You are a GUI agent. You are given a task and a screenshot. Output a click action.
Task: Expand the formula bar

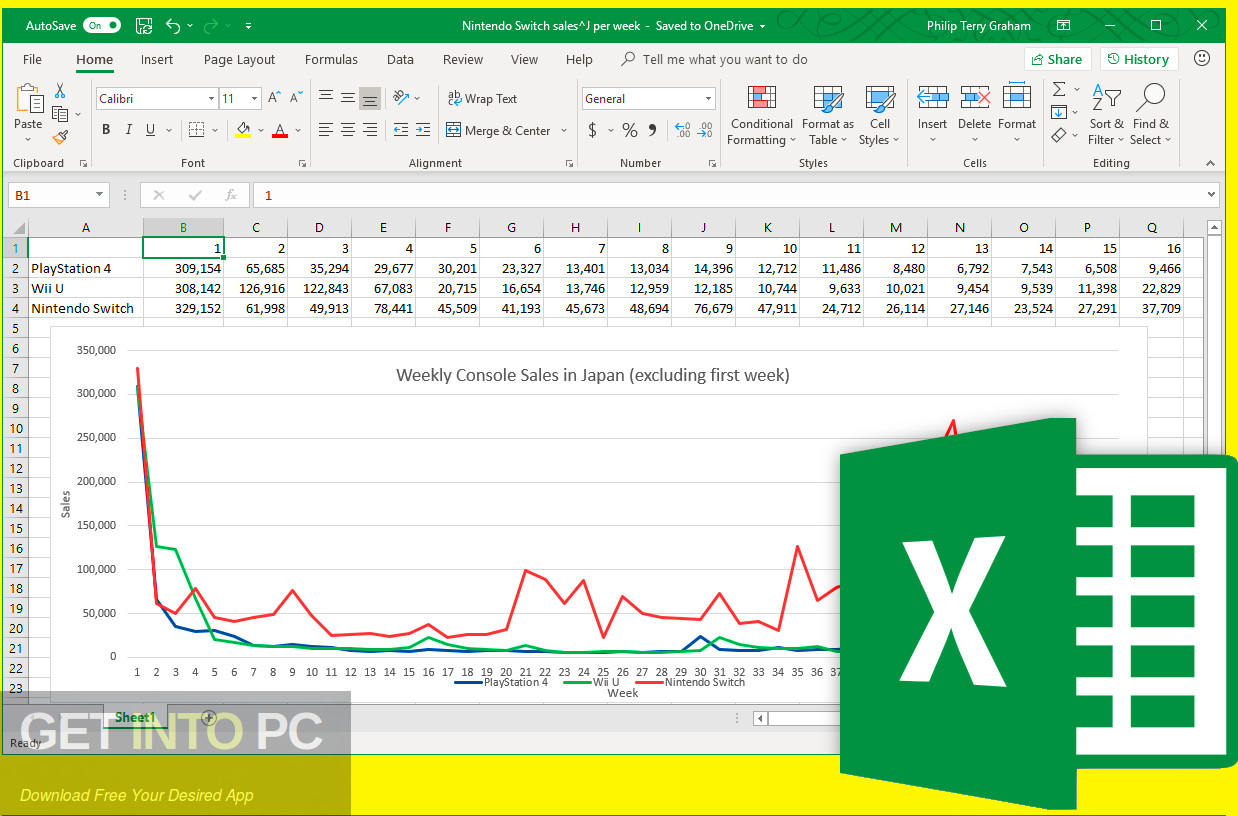[1212, 195]
